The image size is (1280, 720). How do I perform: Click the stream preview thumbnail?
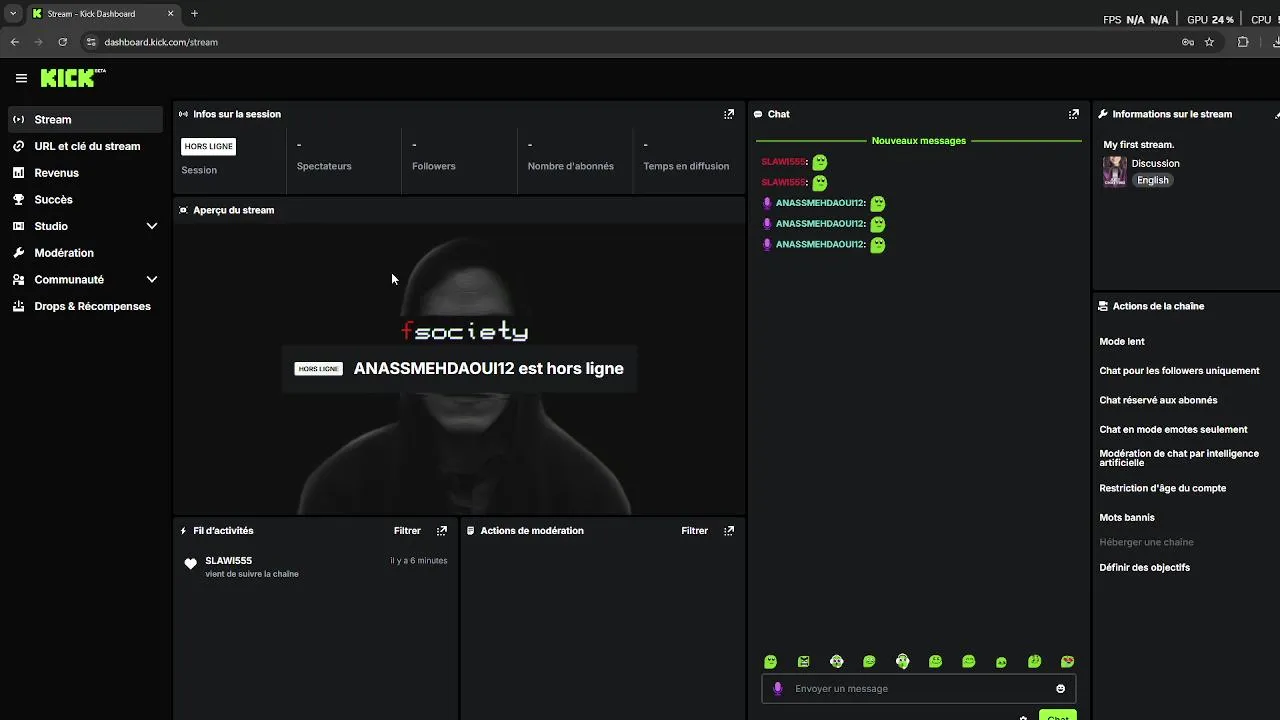460,368
